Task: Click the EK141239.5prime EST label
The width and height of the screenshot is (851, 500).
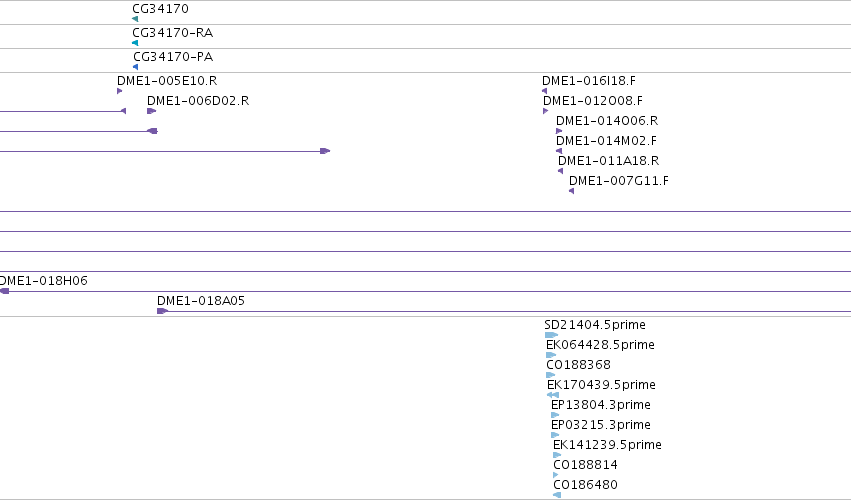Action: tap(607, 445)
